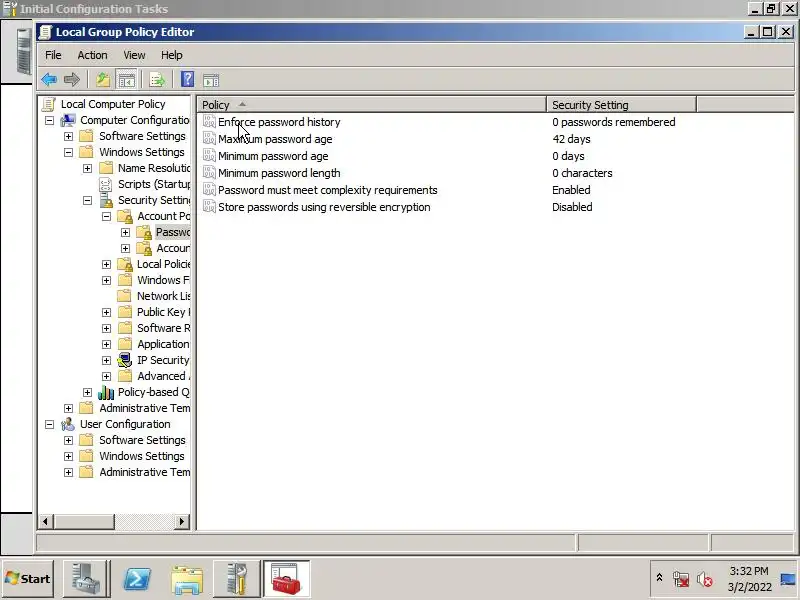Click the red toolbox taskbar button

[286, 579]
